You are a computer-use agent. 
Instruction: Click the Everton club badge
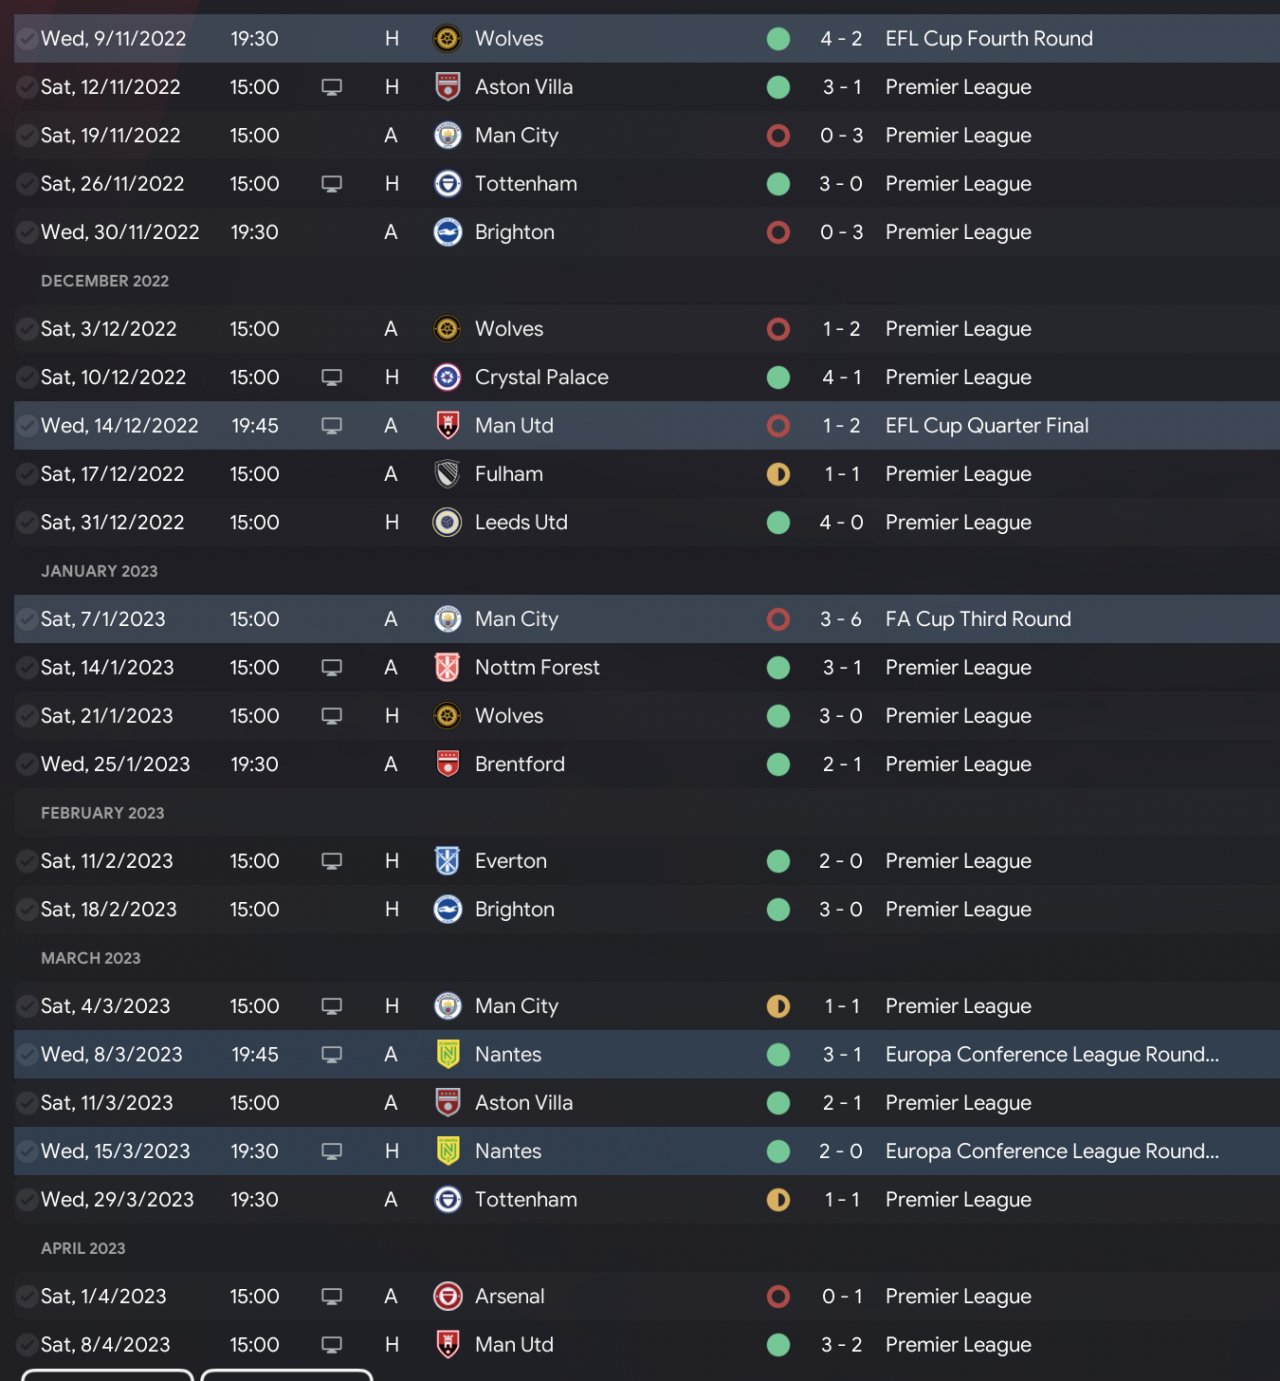click(x=447, y=861)
